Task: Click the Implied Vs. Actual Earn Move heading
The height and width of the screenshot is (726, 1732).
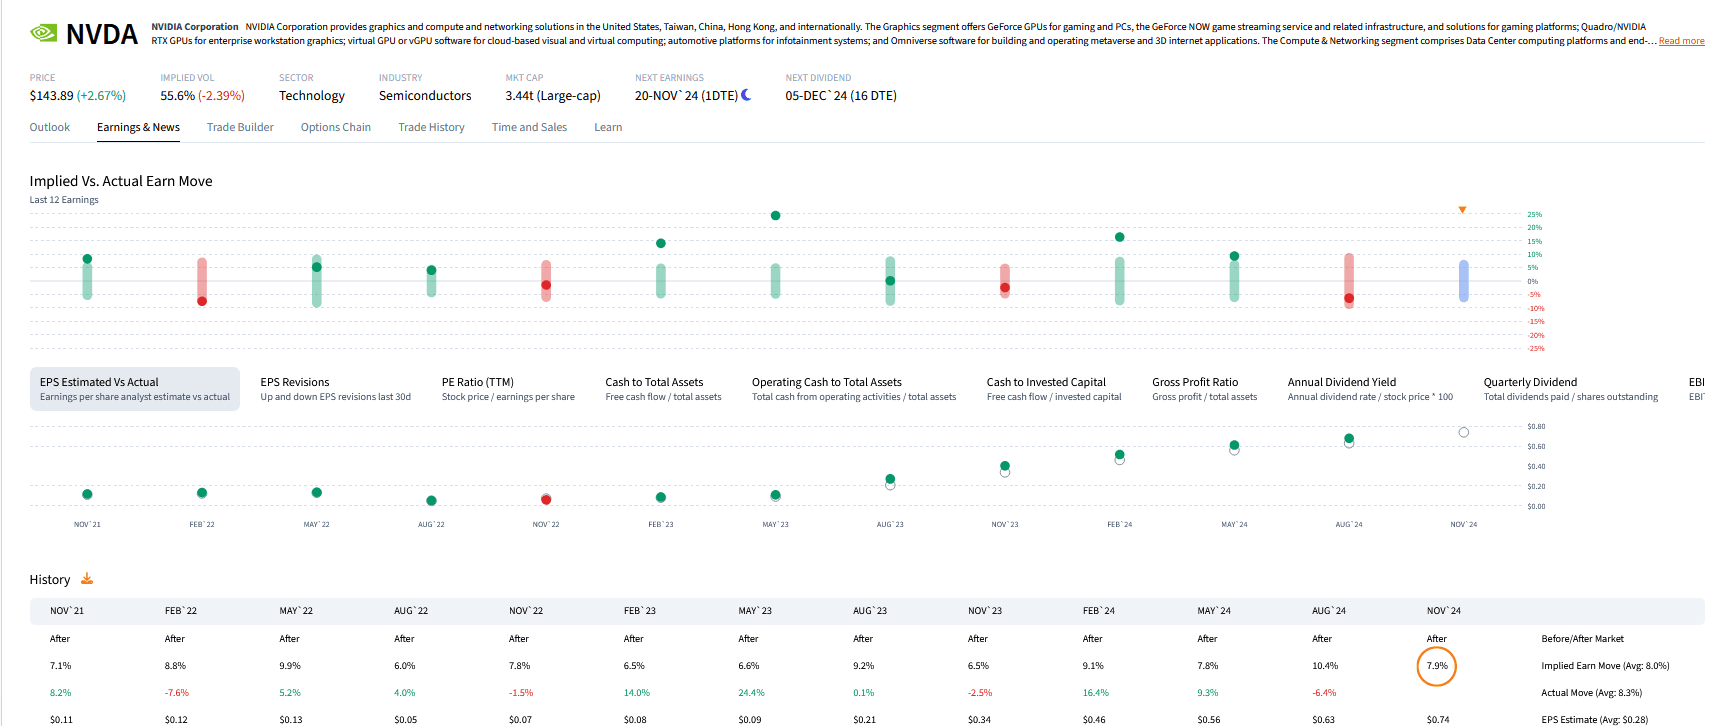Action: tap(121, 181)
